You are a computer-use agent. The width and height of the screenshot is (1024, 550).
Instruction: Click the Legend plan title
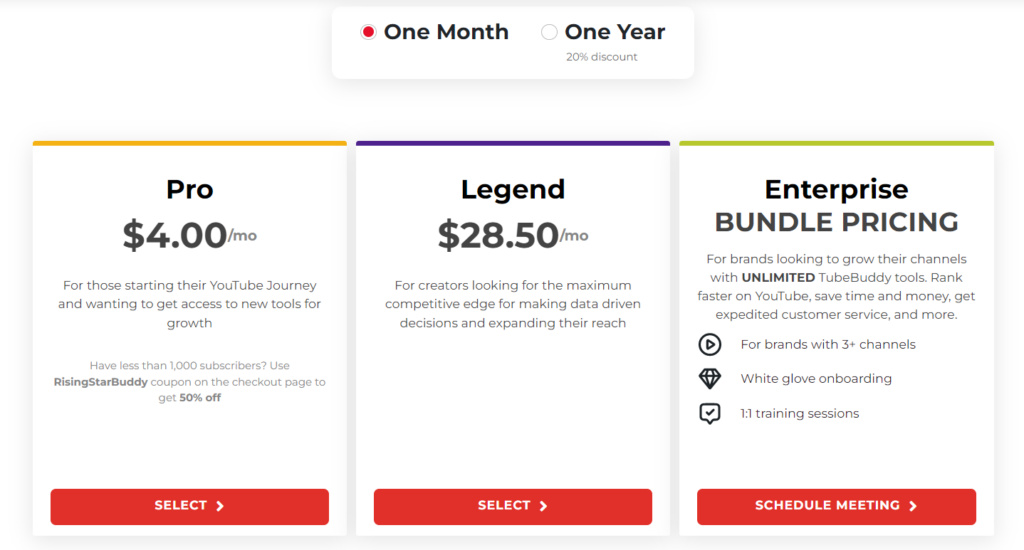512,189
